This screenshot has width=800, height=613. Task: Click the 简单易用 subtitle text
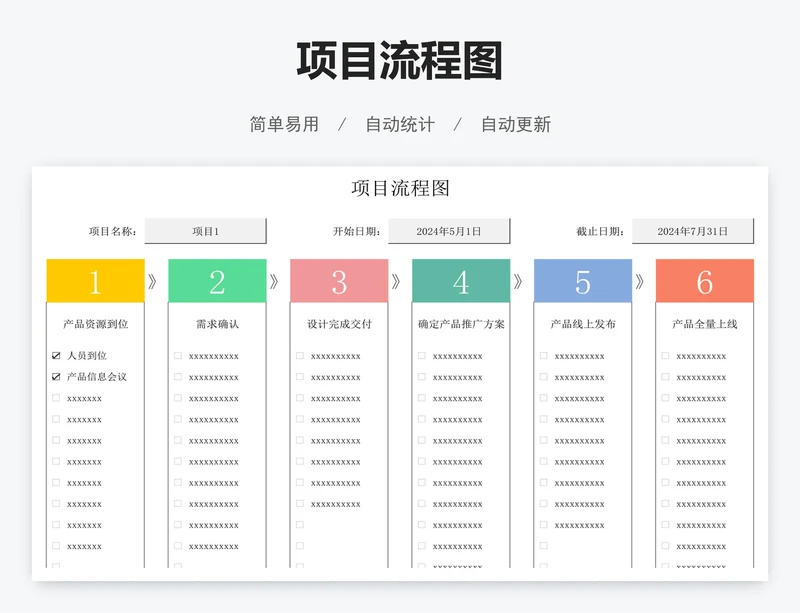(284, 125)
